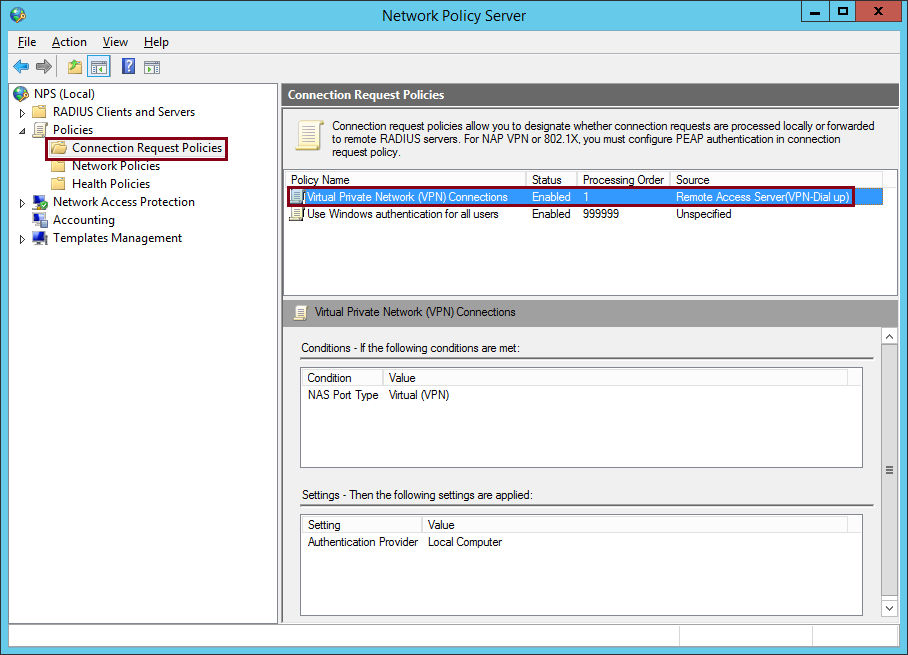
Task: Sort by Processing Order column header
Action: tap(622, 180)
